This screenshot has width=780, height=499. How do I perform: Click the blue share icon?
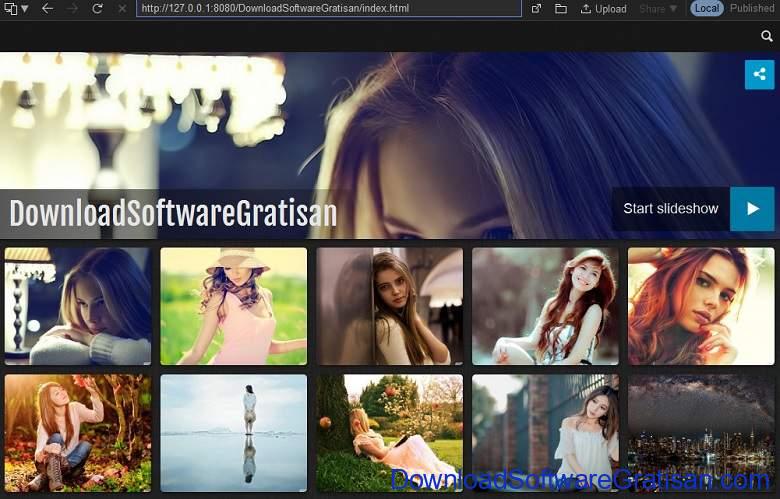coord(759,75)
